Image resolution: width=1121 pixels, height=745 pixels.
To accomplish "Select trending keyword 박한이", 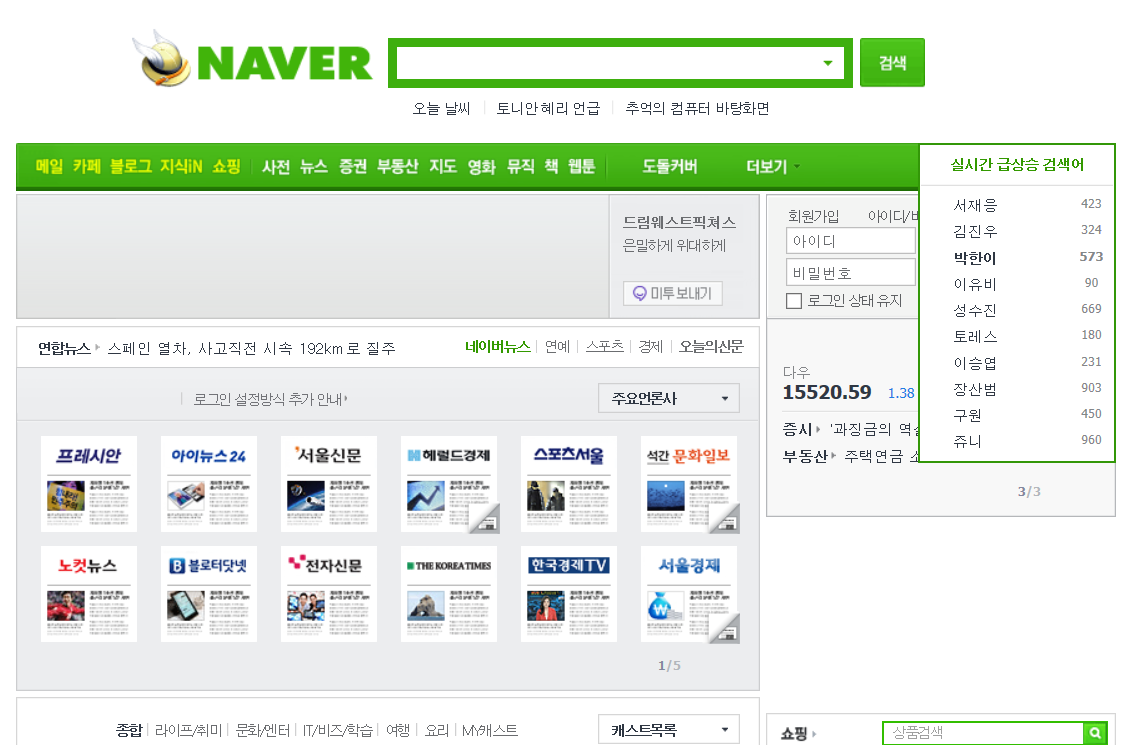I will (975, 257).
